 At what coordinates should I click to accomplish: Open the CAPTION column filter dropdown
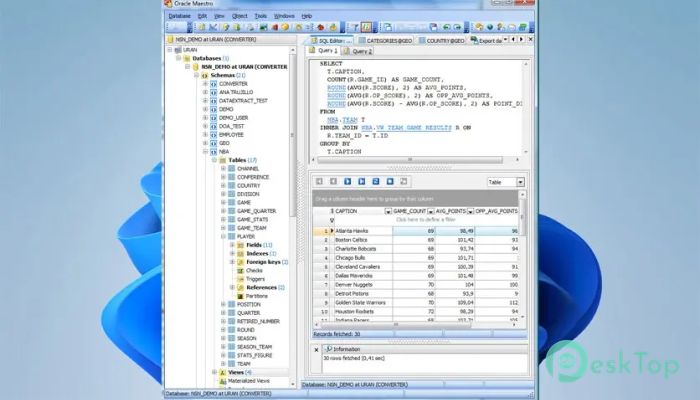[388, 211]
